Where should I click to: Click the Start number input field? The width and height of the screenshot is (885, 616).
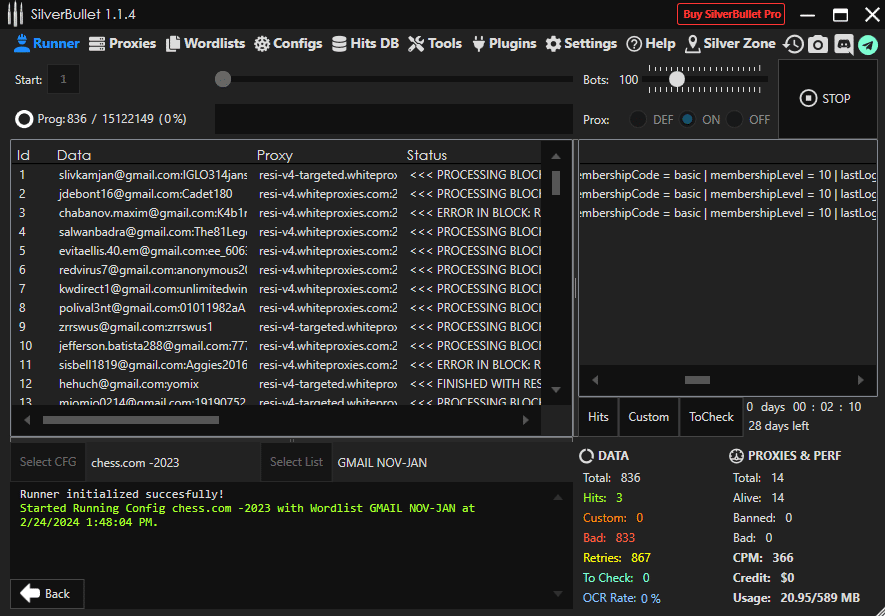click(x=64, y=79)
